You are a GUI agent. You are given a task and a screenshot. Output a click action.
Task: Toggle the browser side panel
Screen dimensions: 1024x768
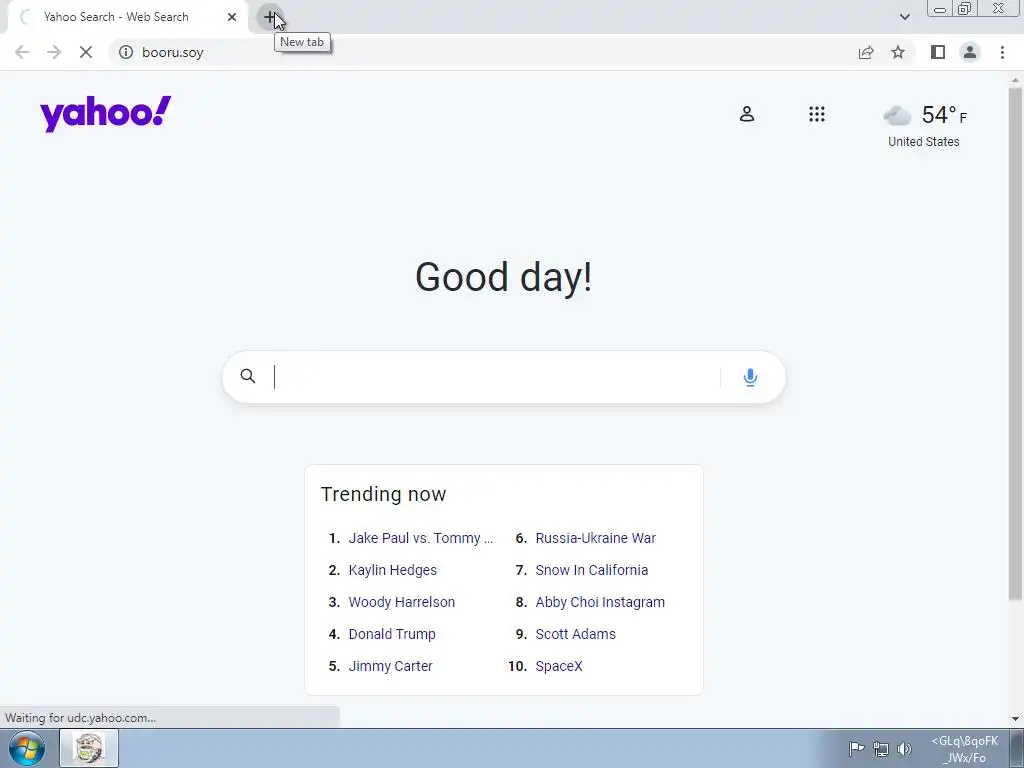[x=938, y=52]
